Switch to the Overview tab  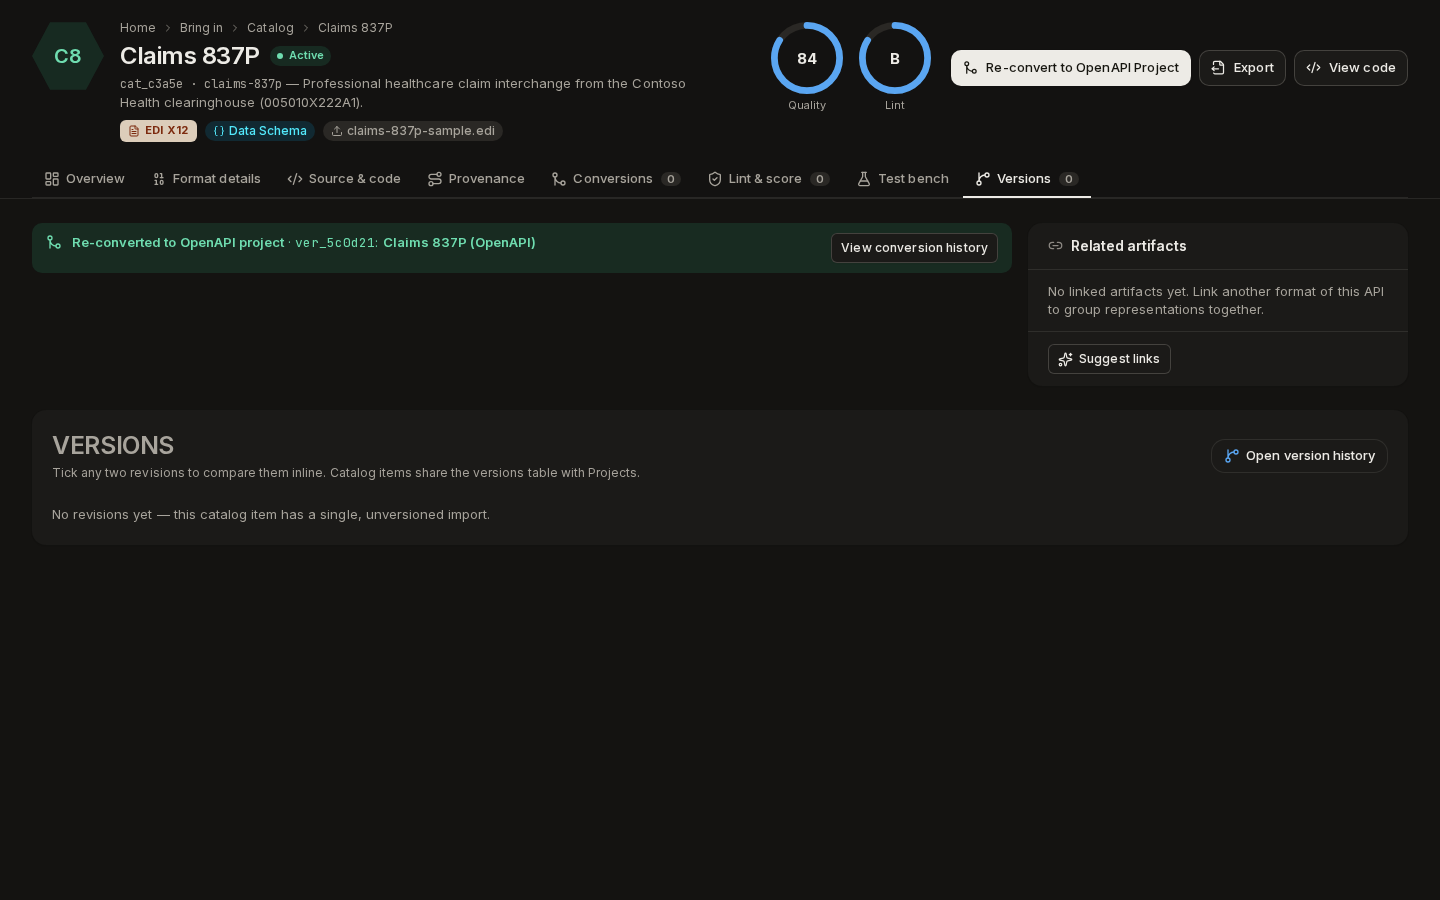click(x=85, y=179)
